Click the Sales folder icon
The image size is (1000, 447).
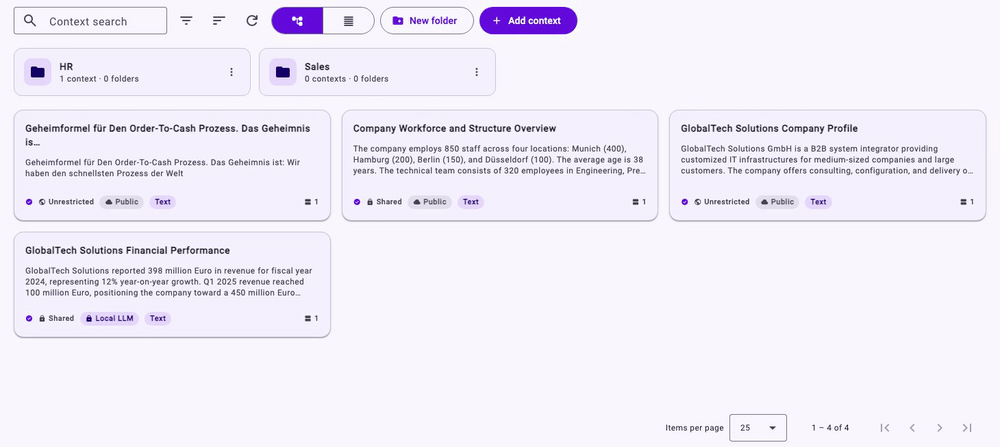(x=283, y=72)
